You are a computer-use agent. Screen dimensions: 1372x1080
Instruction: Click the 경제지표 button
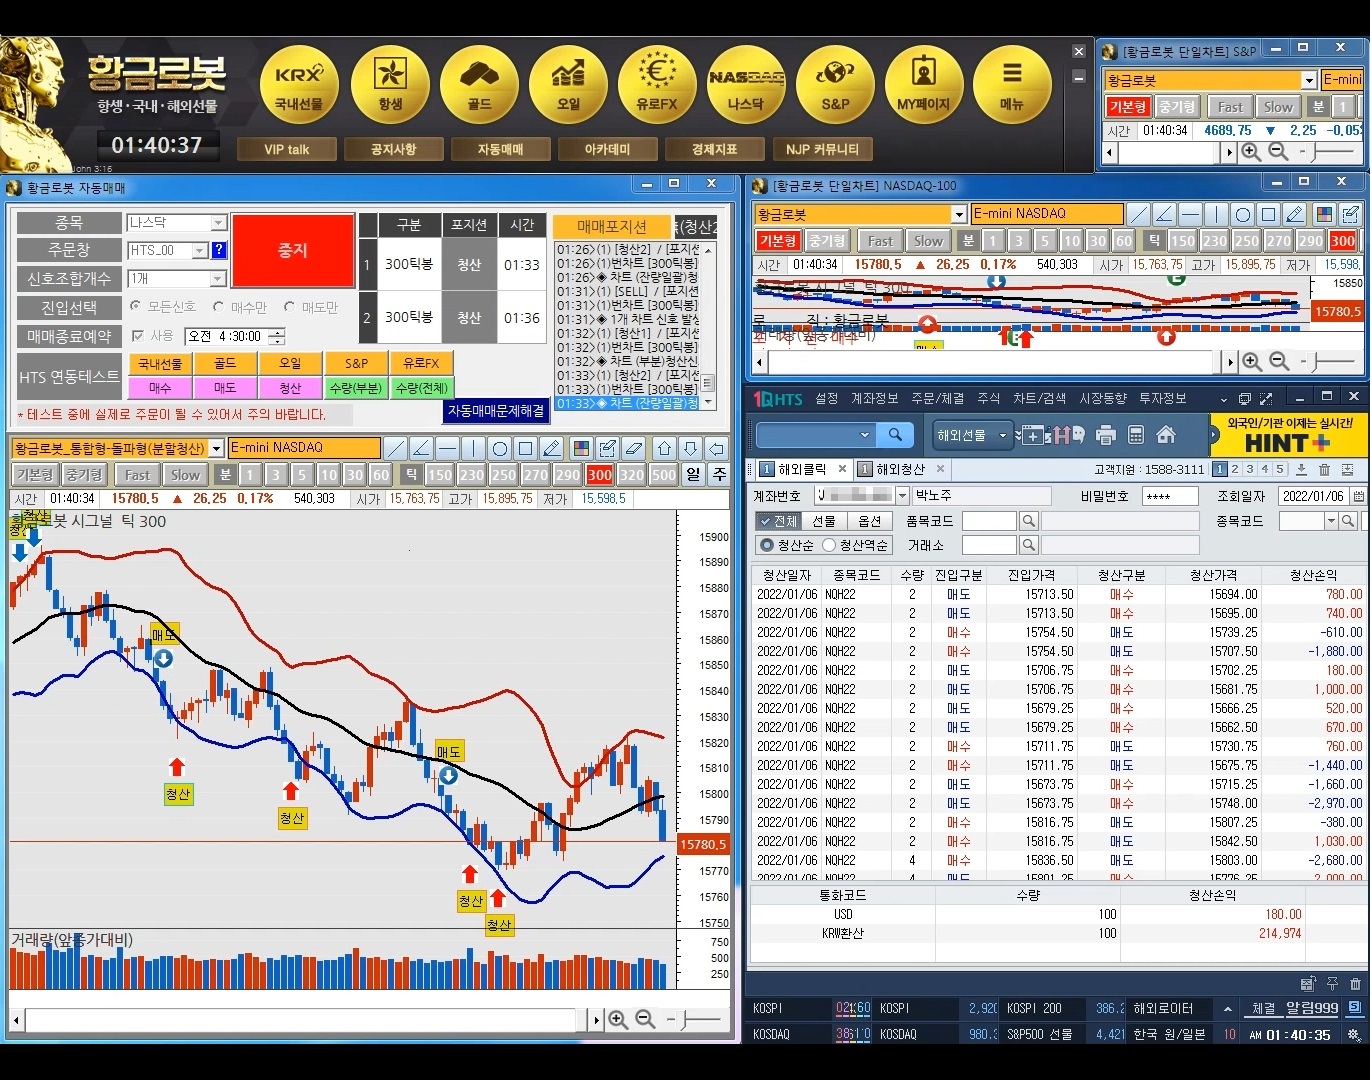(714, 149)
